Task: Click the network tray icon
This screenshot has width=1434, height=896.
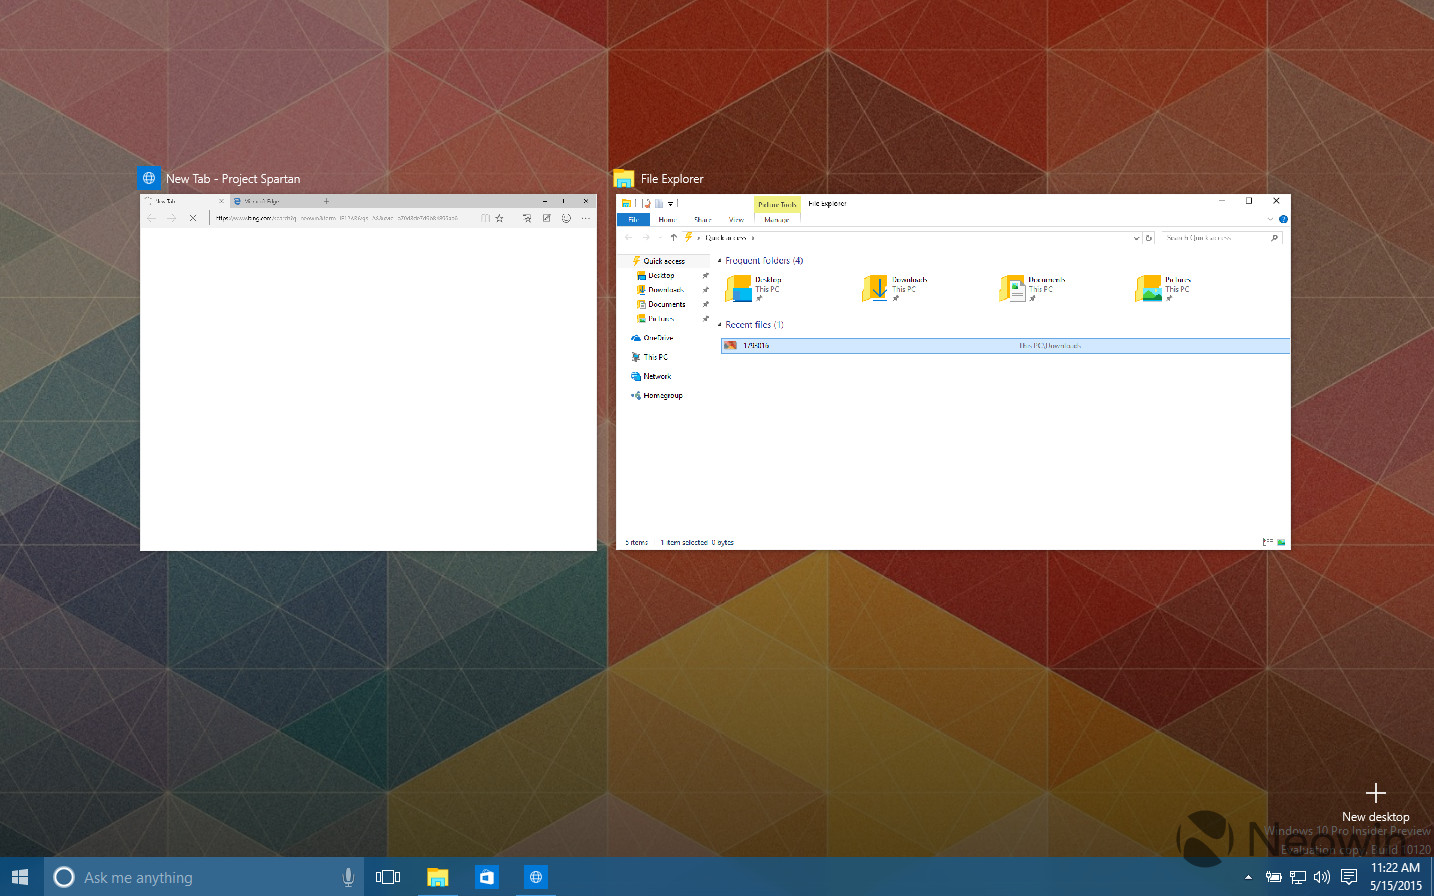Action: tap(1297, 877)
